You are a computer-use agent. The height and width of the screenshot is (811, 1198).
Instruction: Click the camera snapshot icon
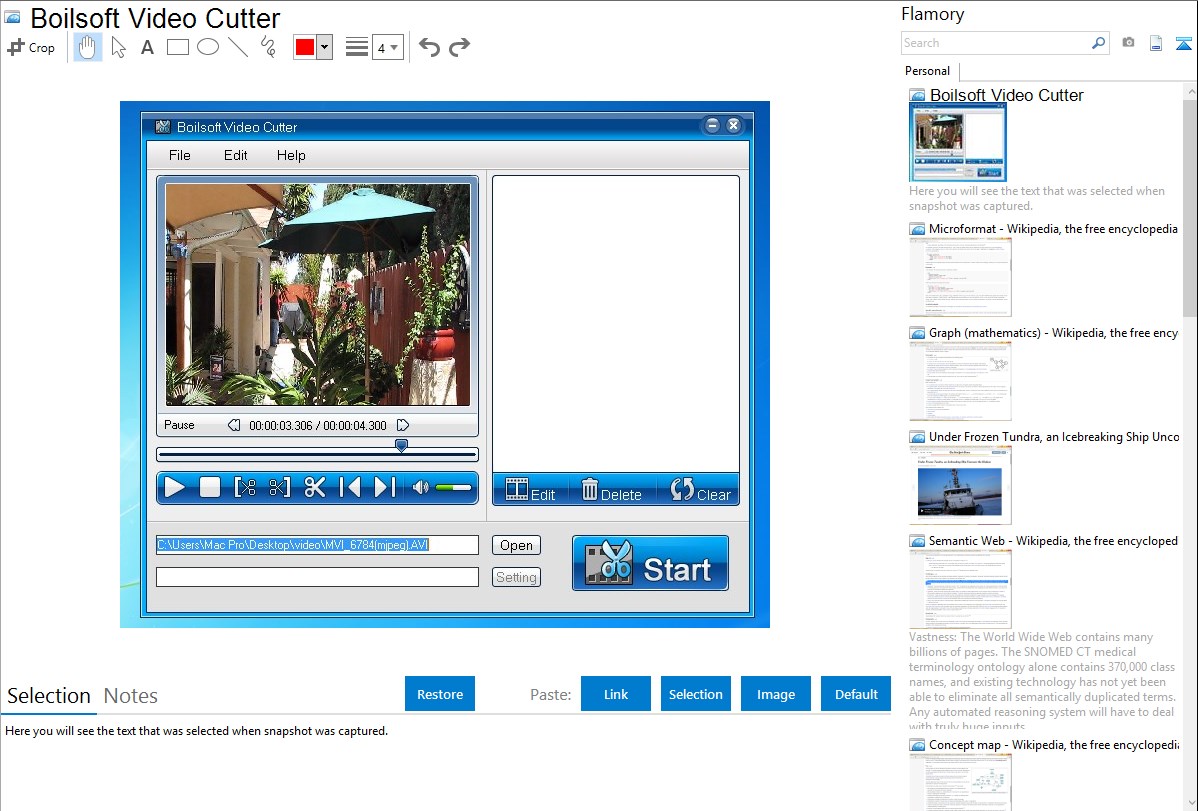(x=1128, y=43)
